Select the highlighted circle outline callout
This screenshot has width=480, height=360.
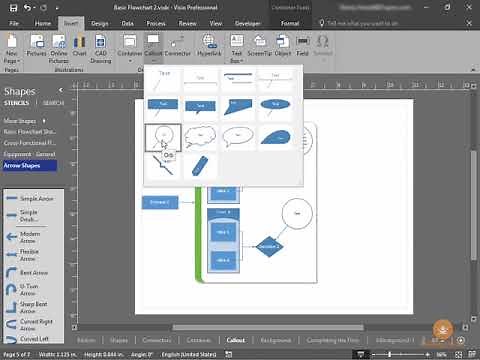pos(163,137)
